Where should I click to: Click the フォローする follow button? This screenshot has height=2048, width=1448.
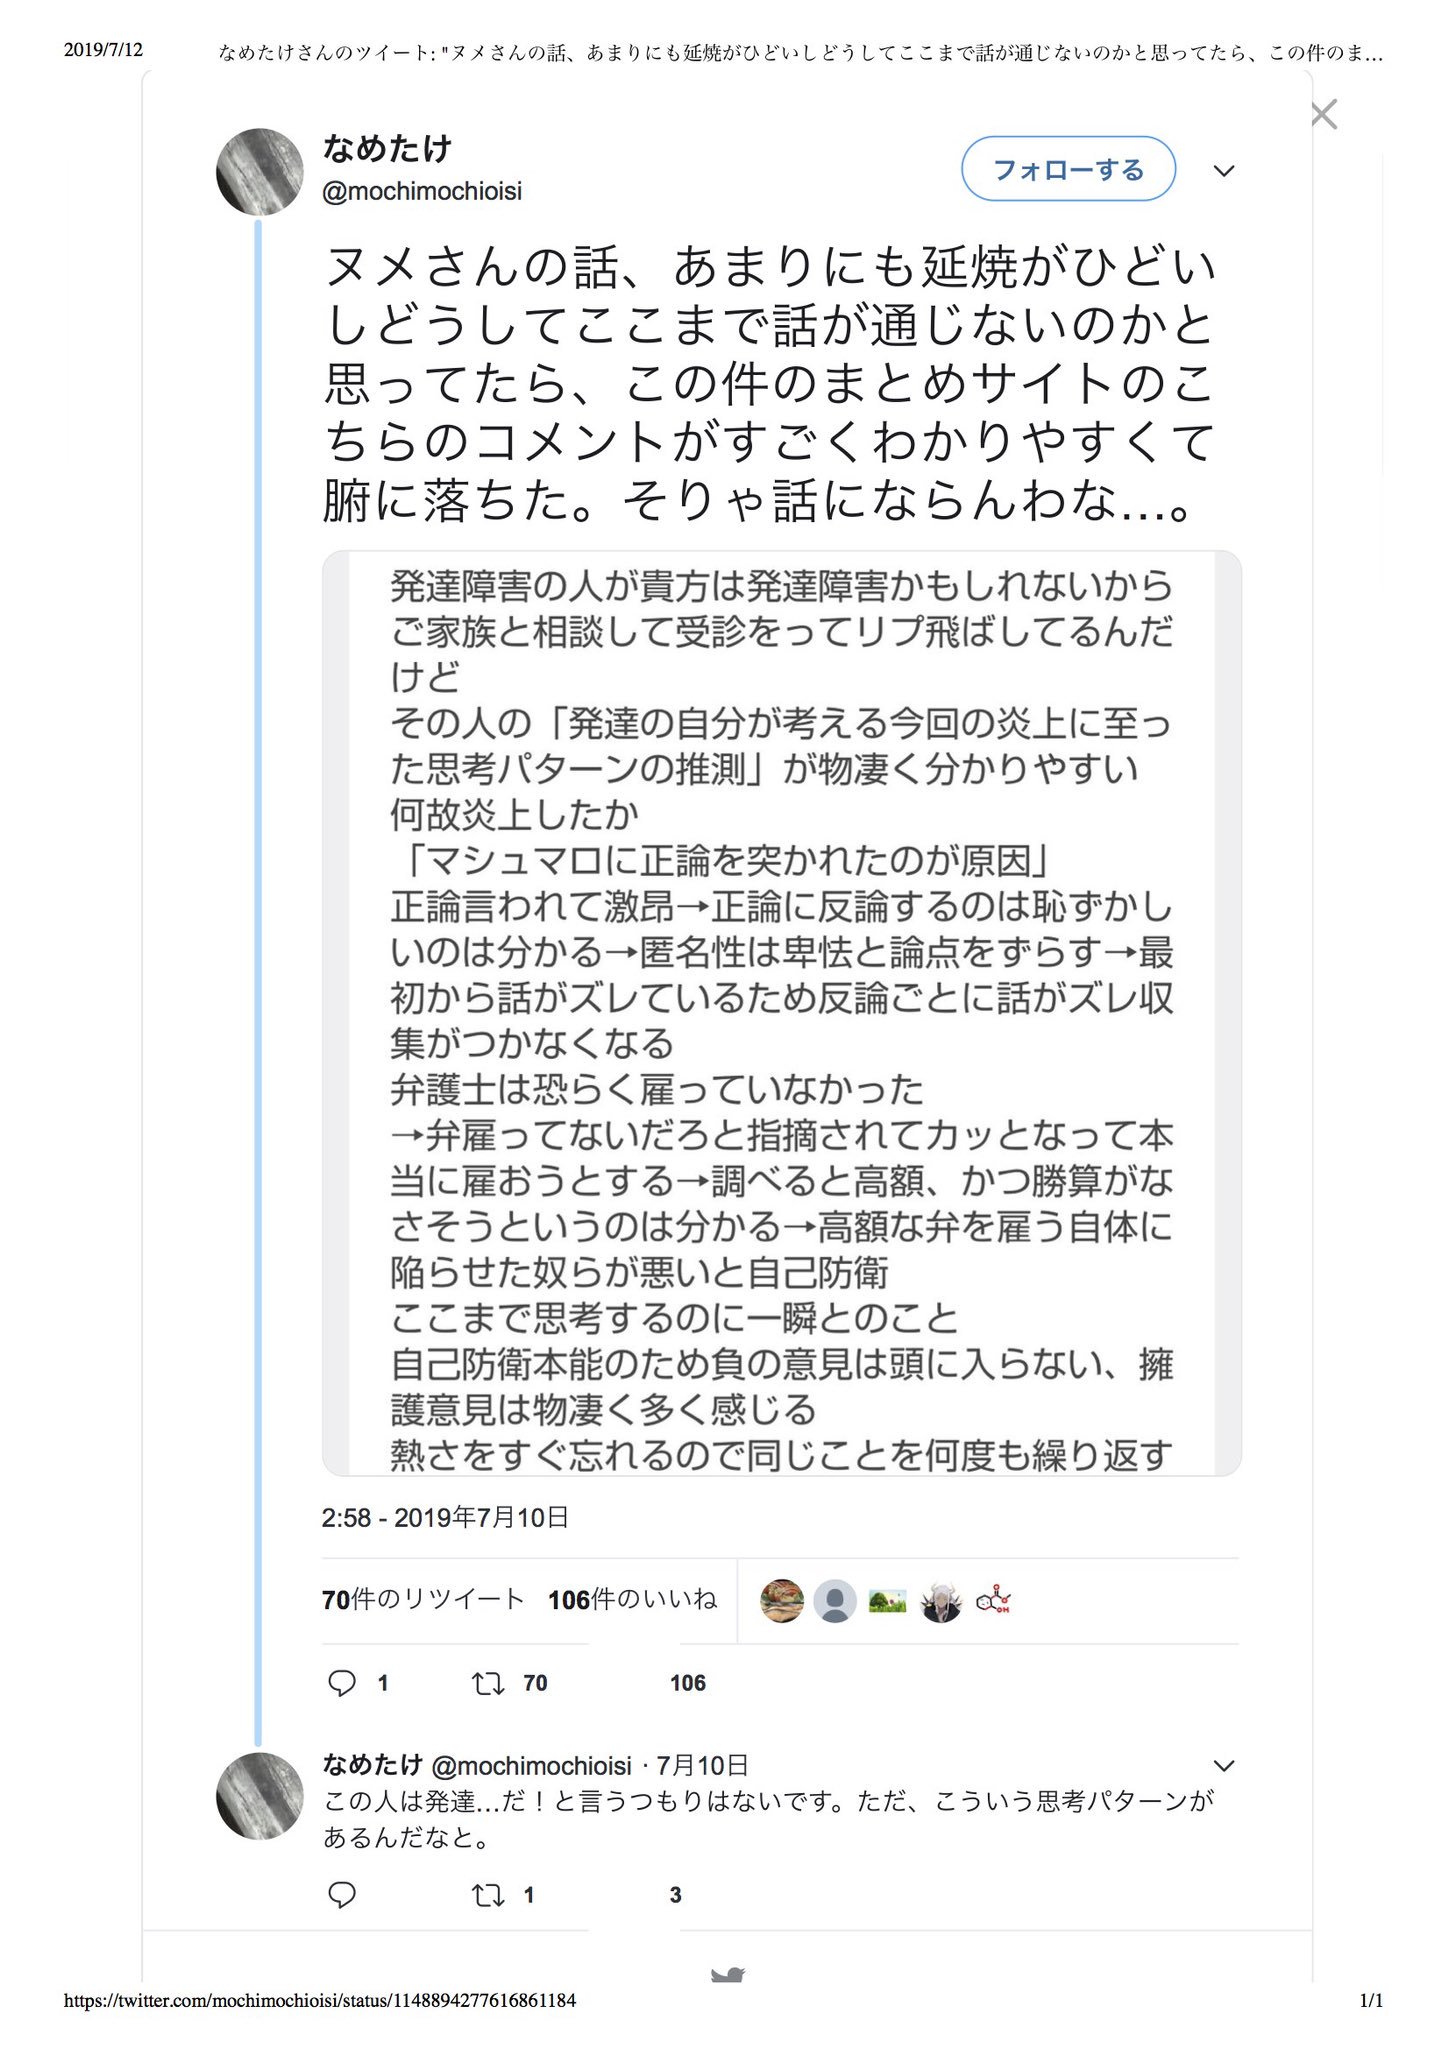coord(1068,169)
